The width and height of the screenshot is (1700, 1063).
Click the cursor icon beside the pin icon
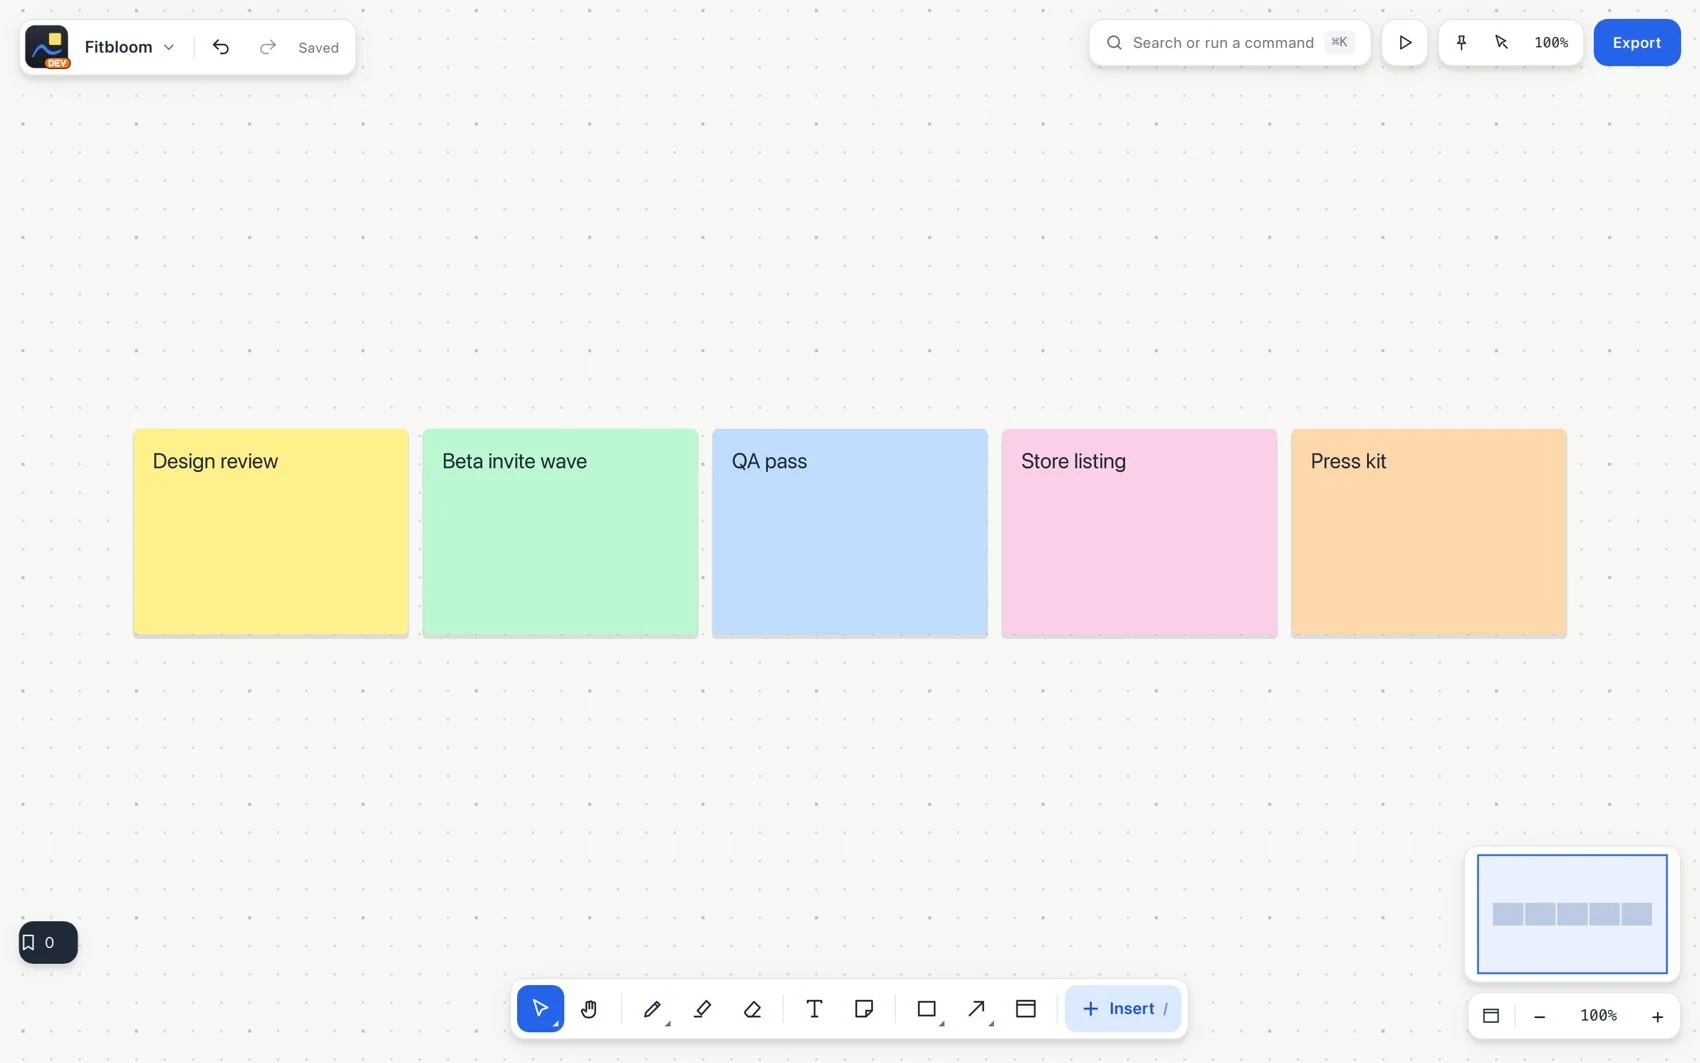1501,42
